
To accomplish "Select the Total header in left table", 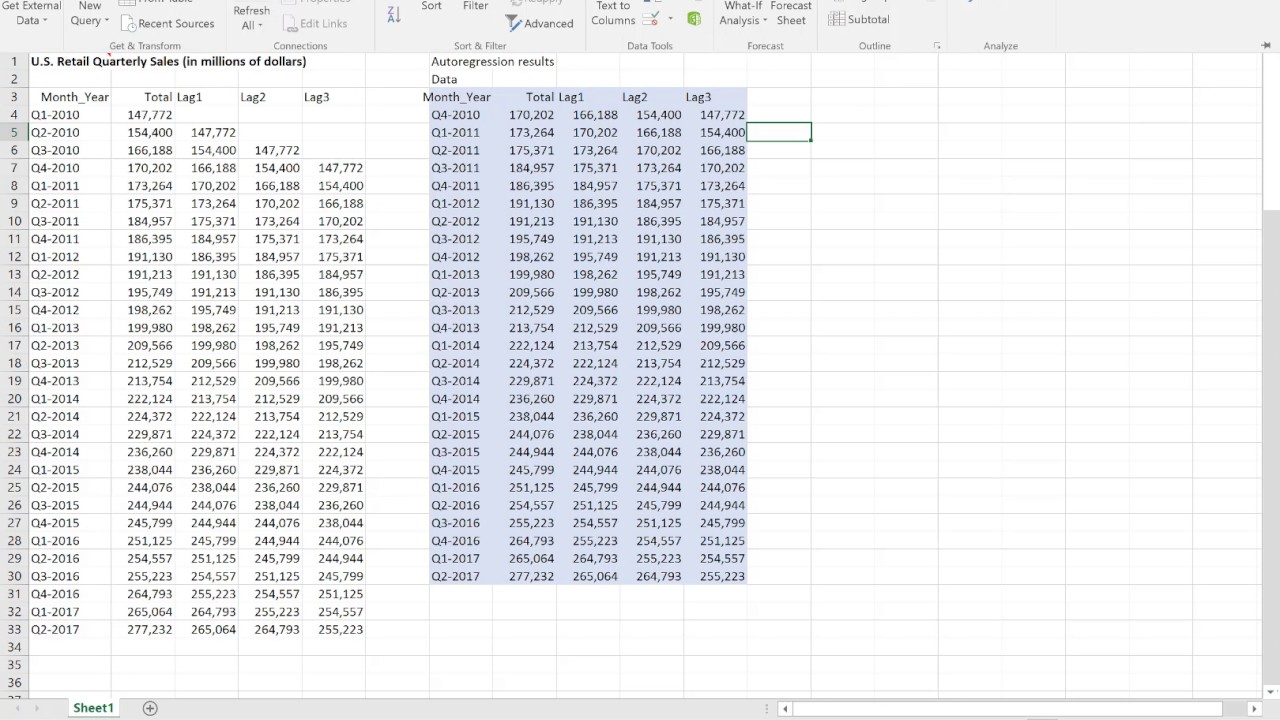I will (158, 97).
